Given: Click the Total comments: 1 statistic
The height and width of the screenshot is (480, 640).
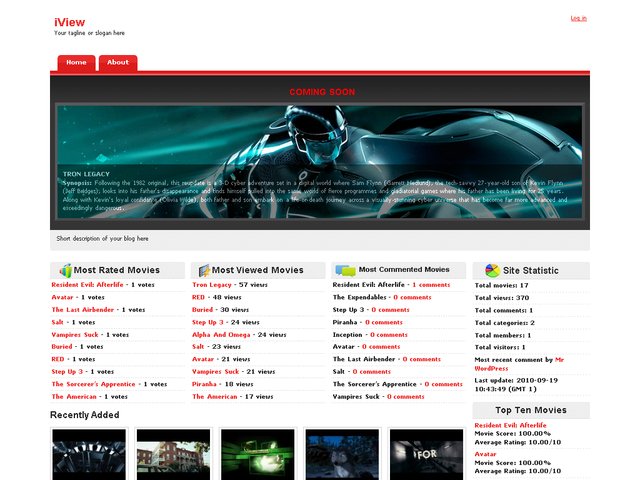Looking at the screenshot, I should [504, 310].
